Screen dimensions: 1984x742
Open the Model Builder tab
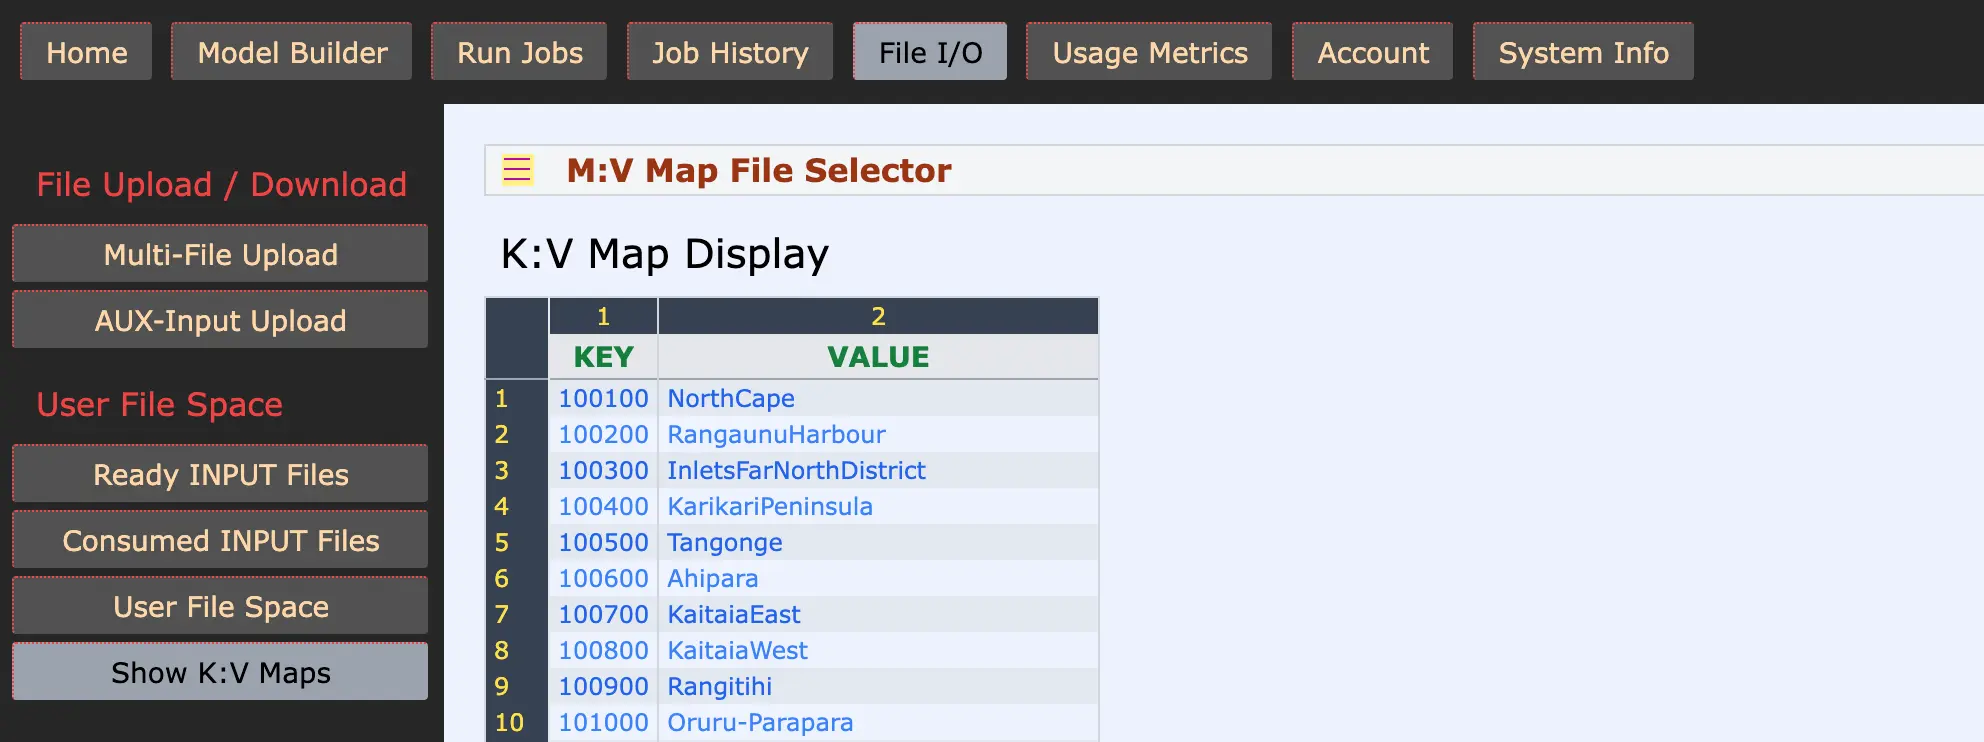click(292, 52)
